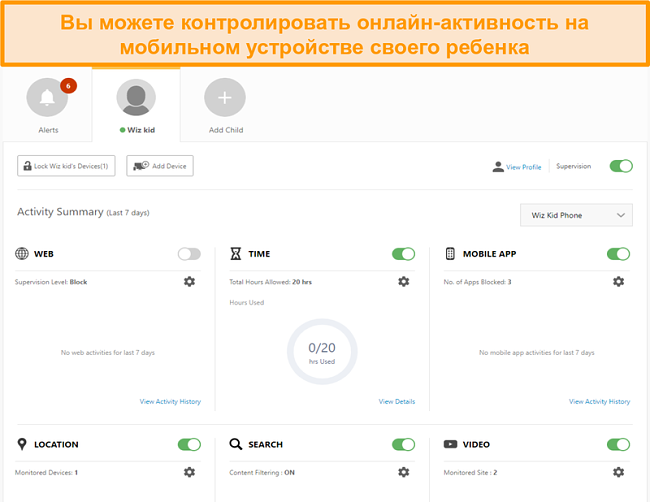This screenshot has width=650, height=502.
Task: Click 'Content Filtering : ON' text
Action: tap(262, 473)
